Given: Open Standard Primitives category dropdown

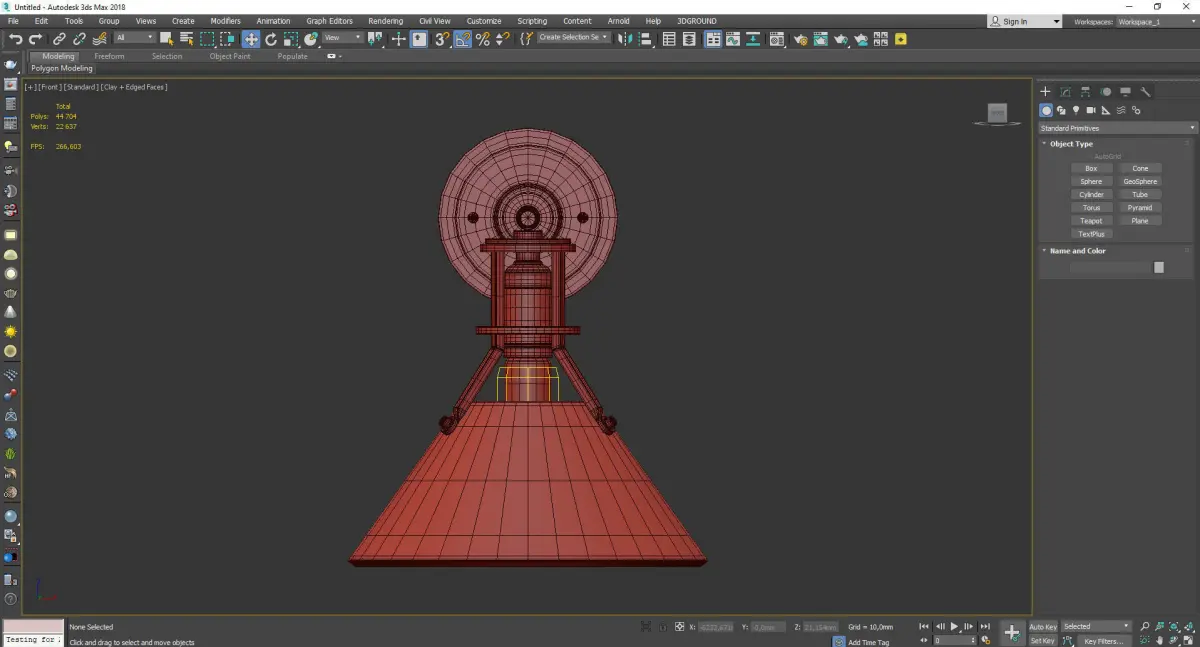Looking at the screenshot, I should [1117, 128].
